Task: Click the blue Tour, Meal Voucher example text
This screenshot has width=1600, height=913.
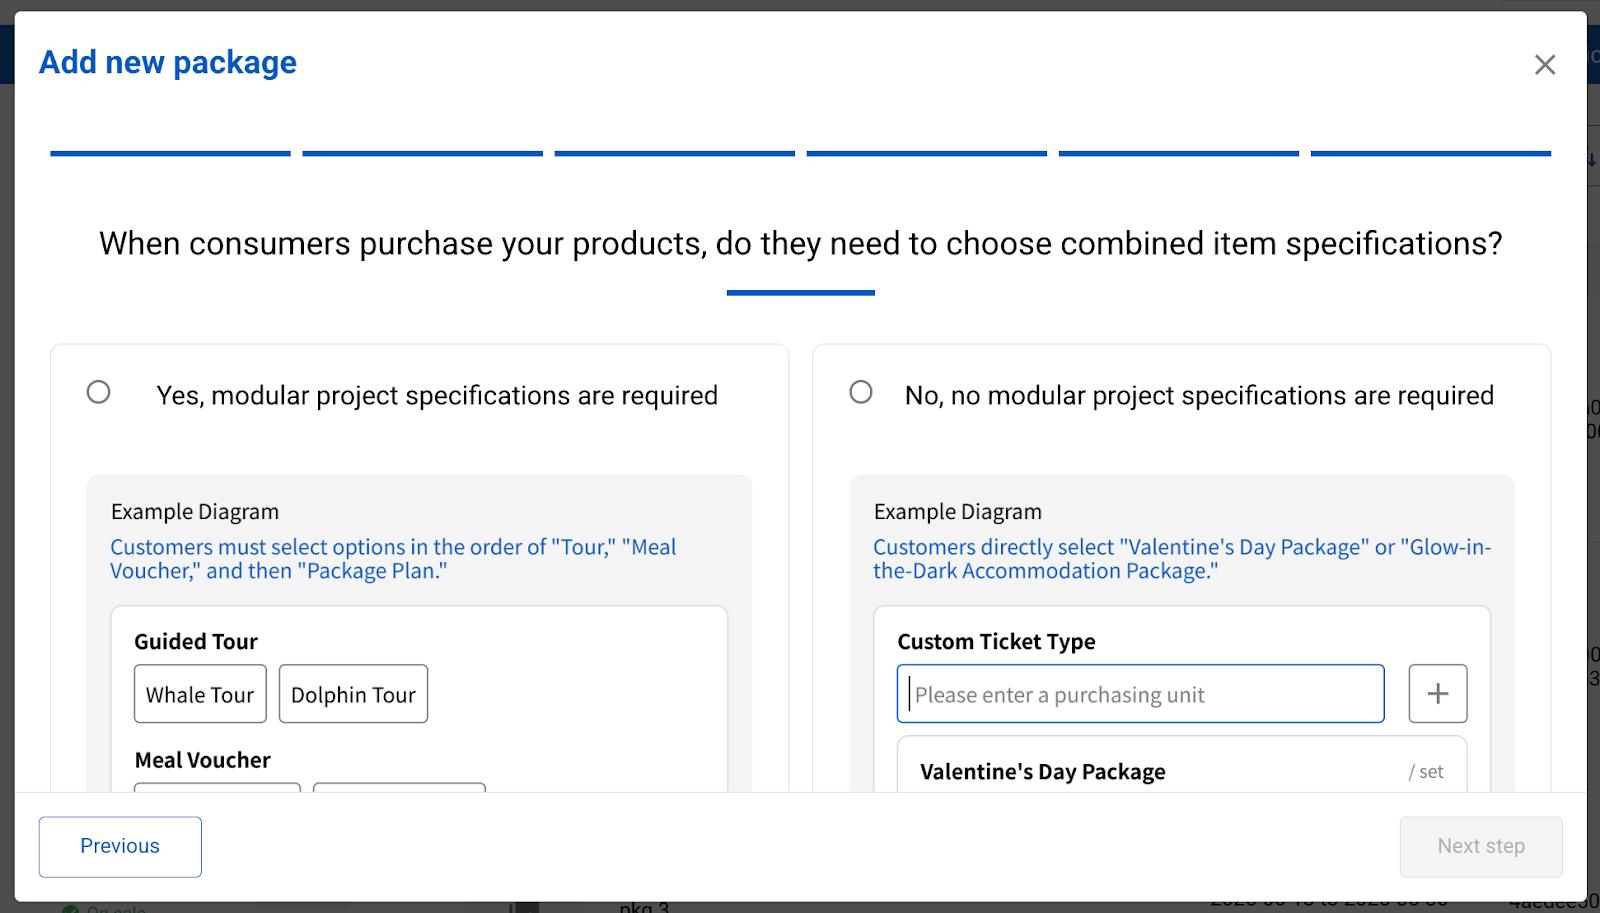Action: coord(393,559)
